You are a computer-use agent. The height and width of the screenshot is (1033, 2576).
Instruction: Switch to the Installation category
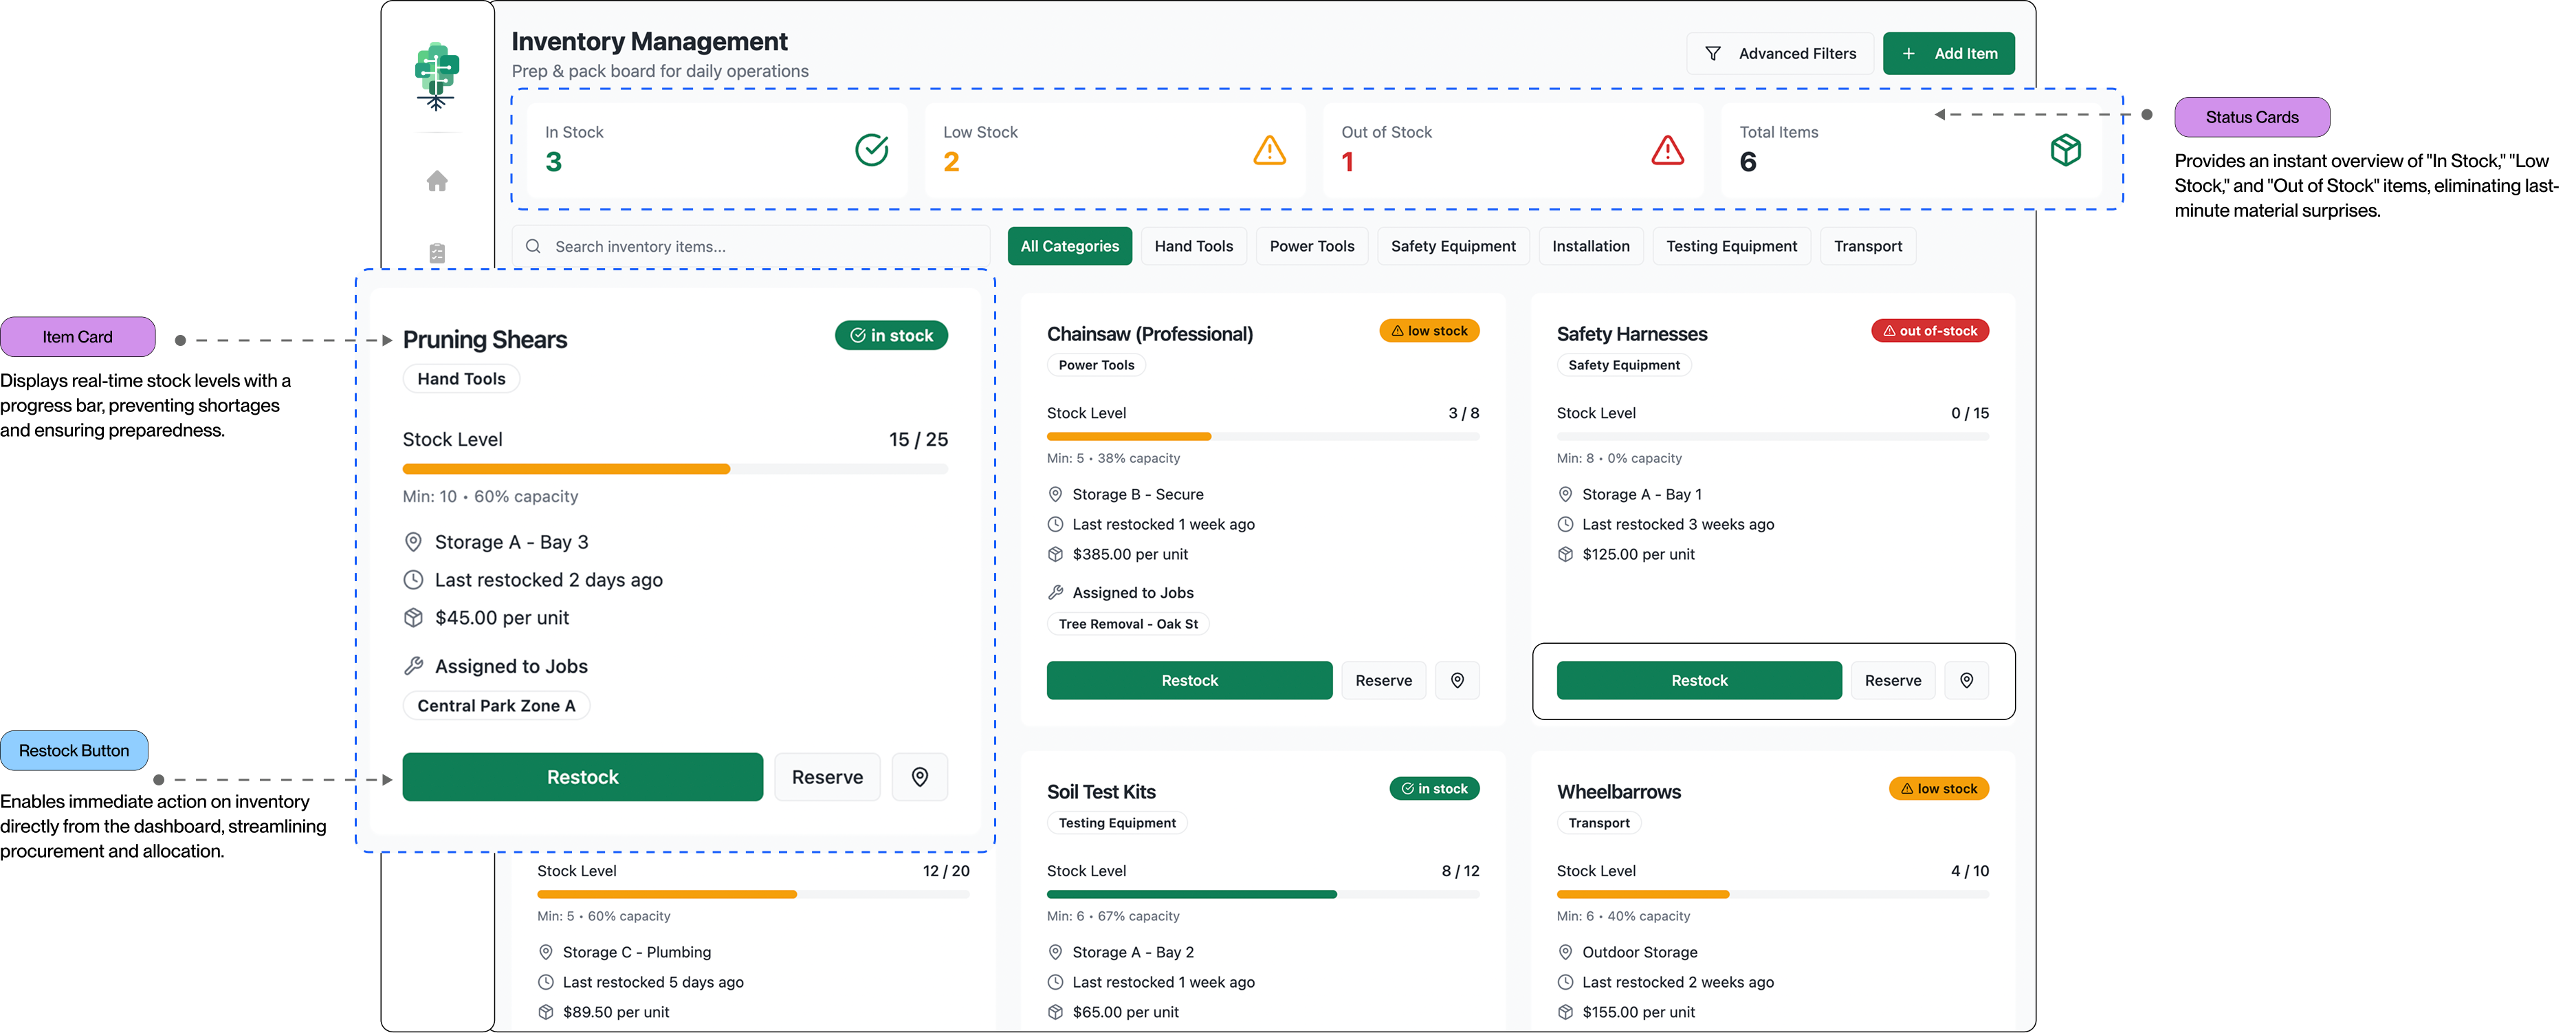coord(1590,246)
